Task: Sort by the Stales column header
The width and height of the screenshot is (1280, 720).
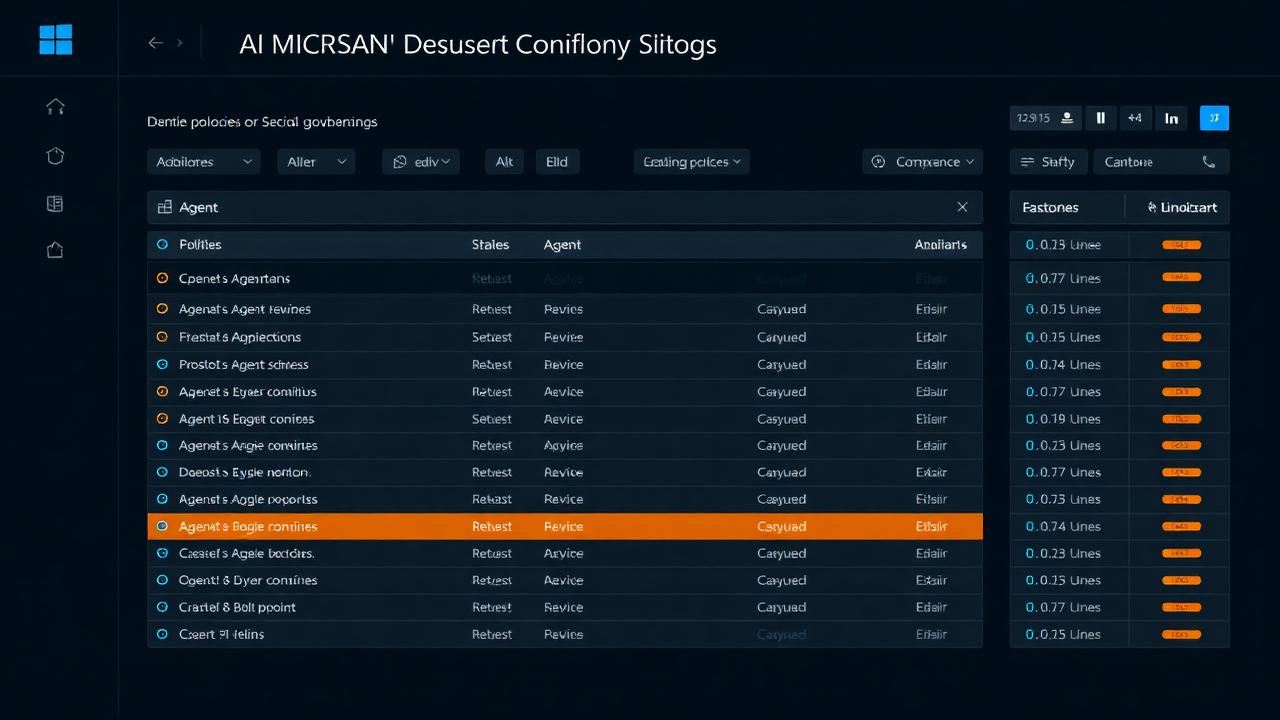Action: coord(490,244)
